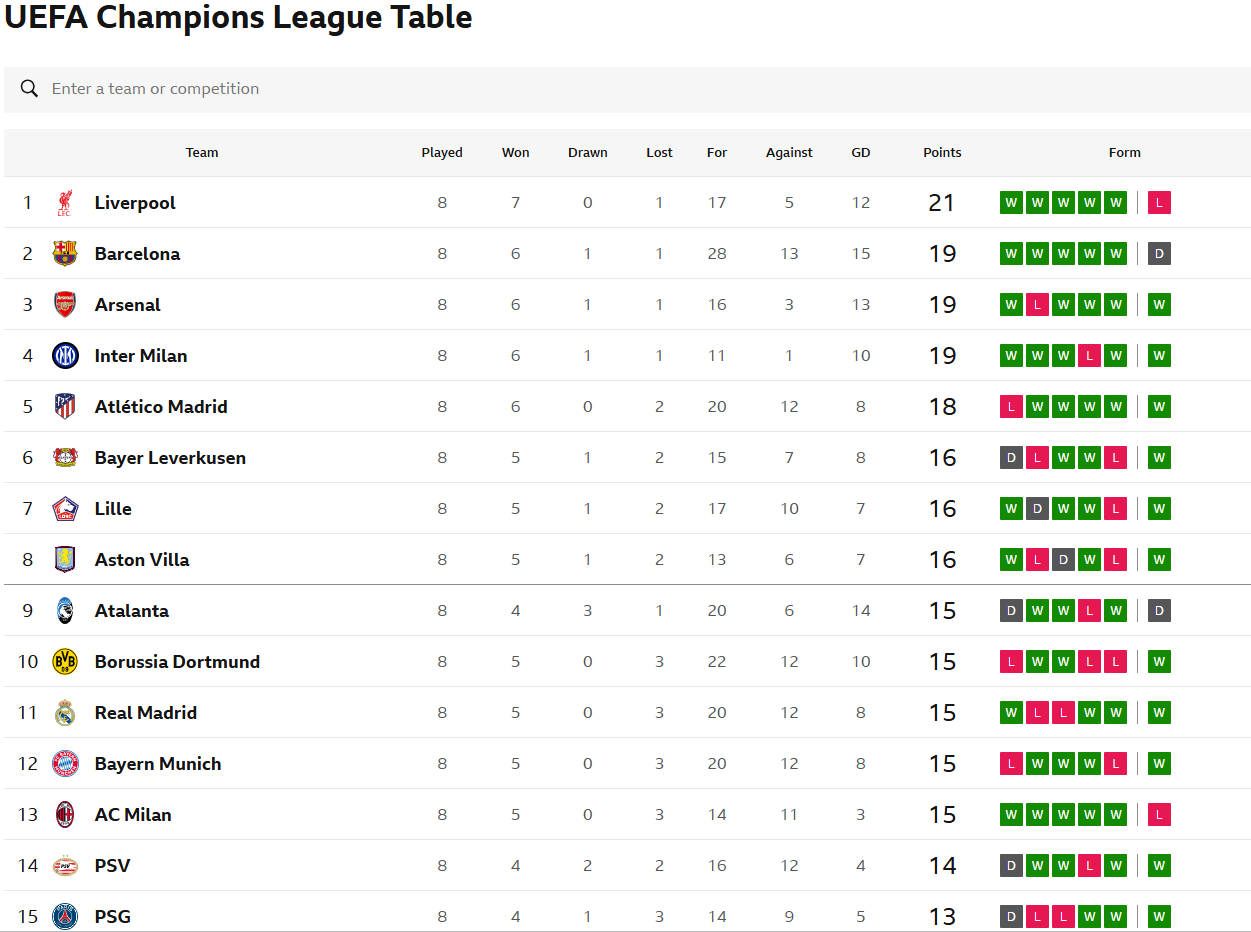The image size is (1251, 932).
Task: Open the Atlético Madrid team link
Action: coord(161,407)
